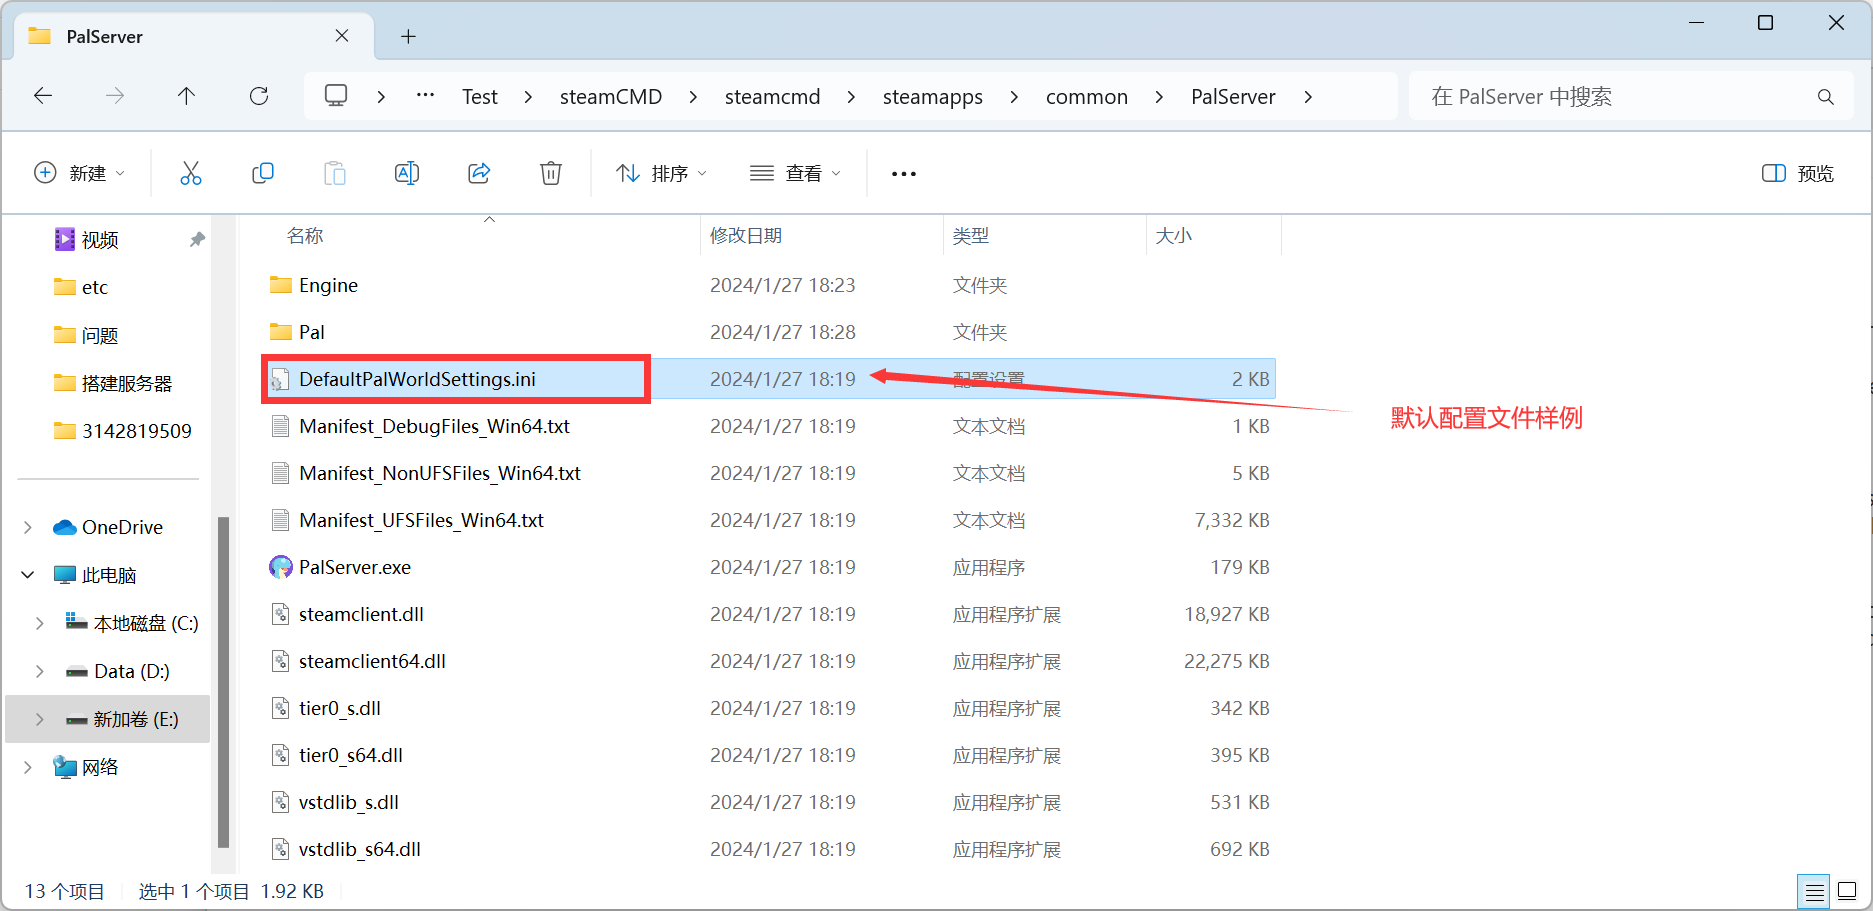This screenshot has width=1873, height=911.
Task: Click the search magnifier icon
Action: 1826,97
